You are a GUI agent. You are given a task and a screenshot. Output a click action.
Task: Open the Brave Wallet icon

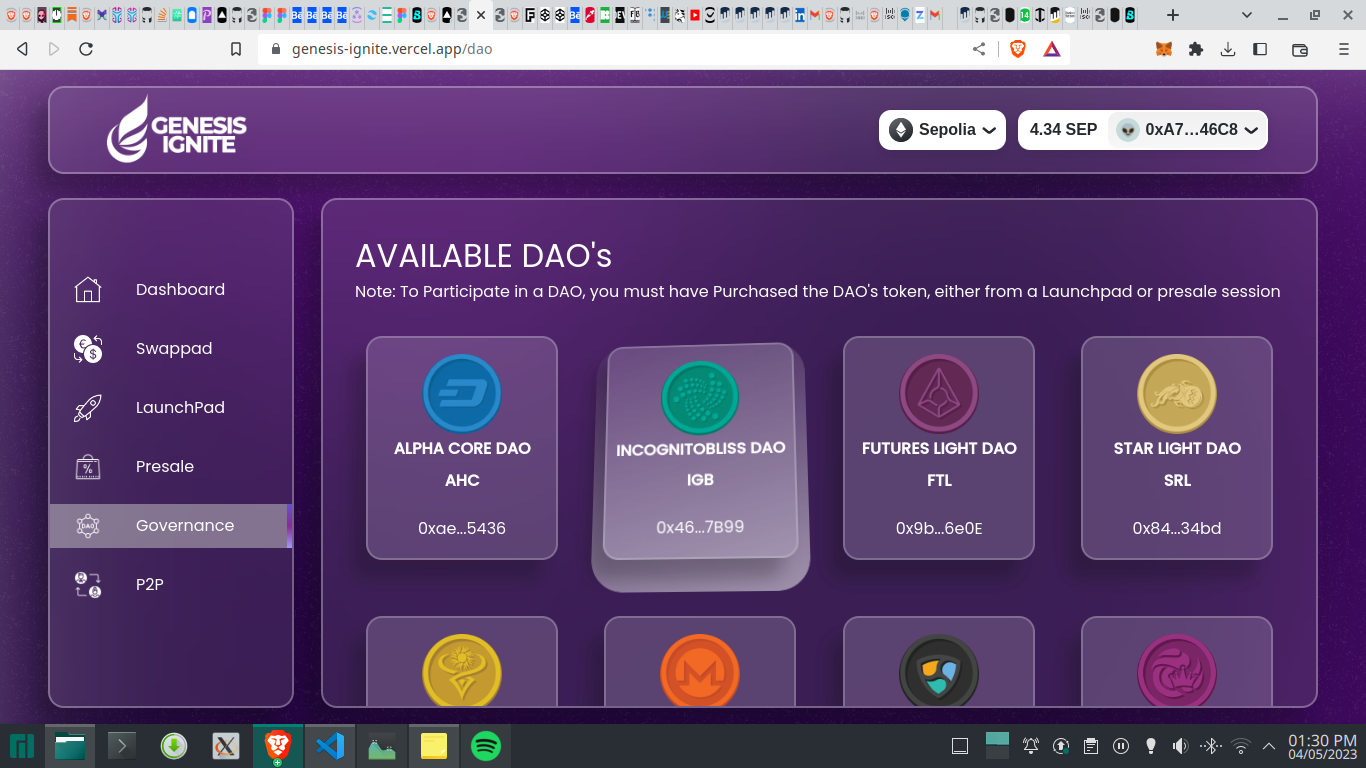click(1300, 49)
